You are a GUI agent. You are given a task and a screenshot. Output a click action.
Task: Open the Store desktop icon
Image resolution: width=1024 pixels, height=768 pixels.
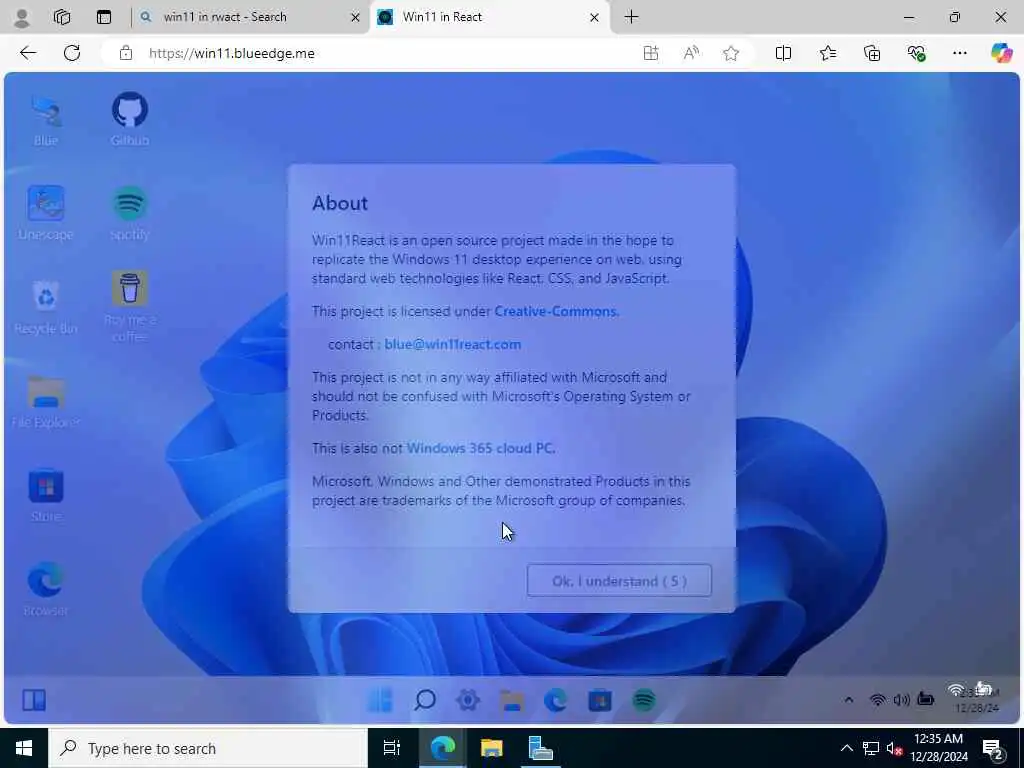[46, 495]
